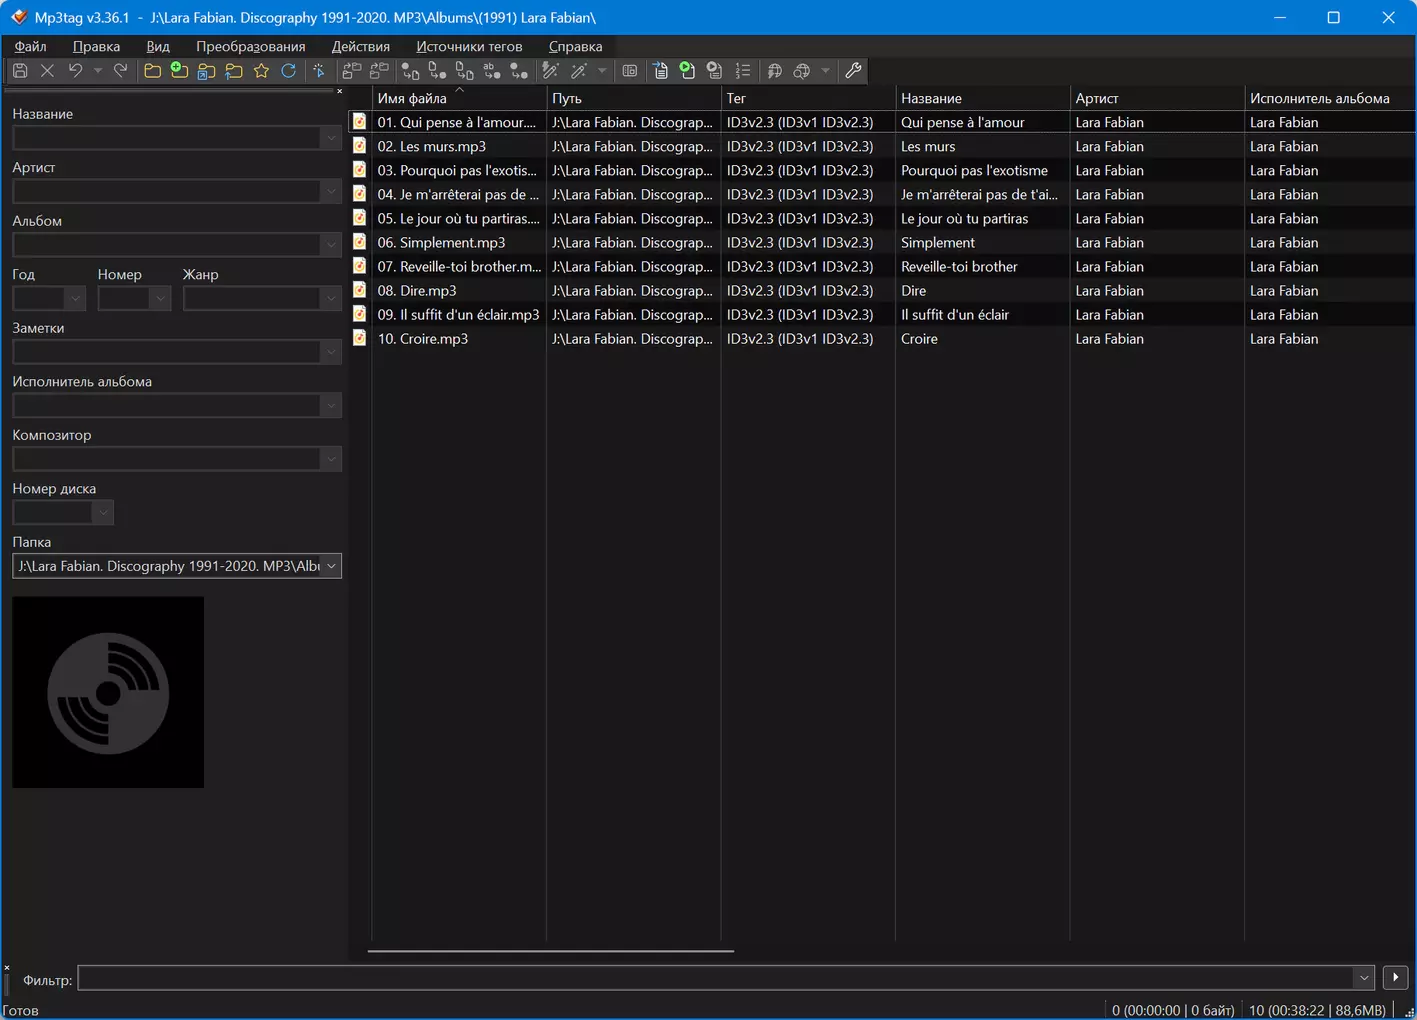
Task: Open the Actions dropdown arrow beside wand icons
Action: [x=601, y=71]
